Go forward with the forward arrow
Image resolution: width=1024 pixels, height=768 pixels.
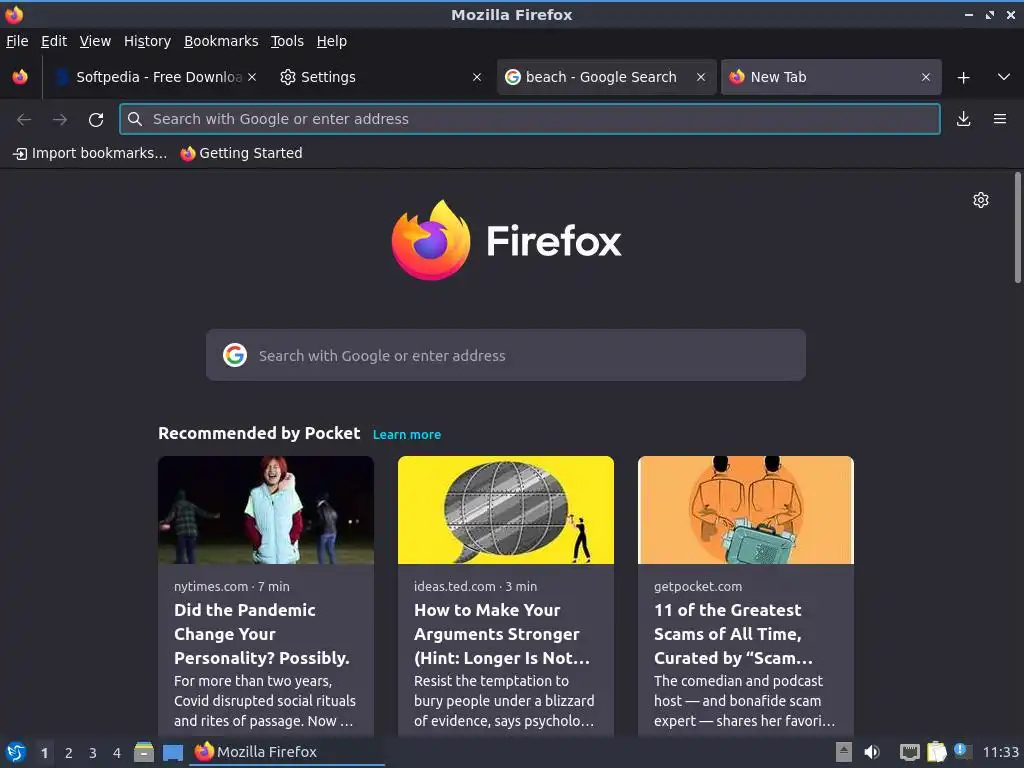click(60, 120)
